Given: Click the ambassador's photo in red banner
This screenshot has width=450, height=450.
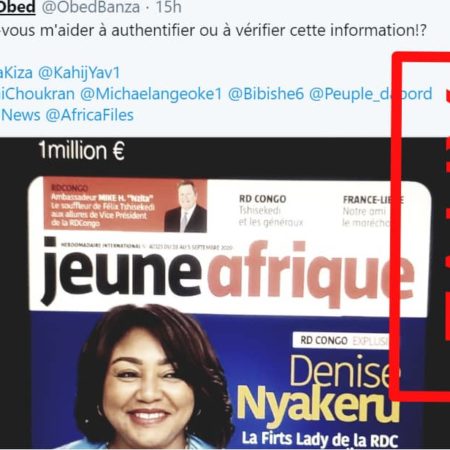Looking at the screenshot, I should pos(186,206).
